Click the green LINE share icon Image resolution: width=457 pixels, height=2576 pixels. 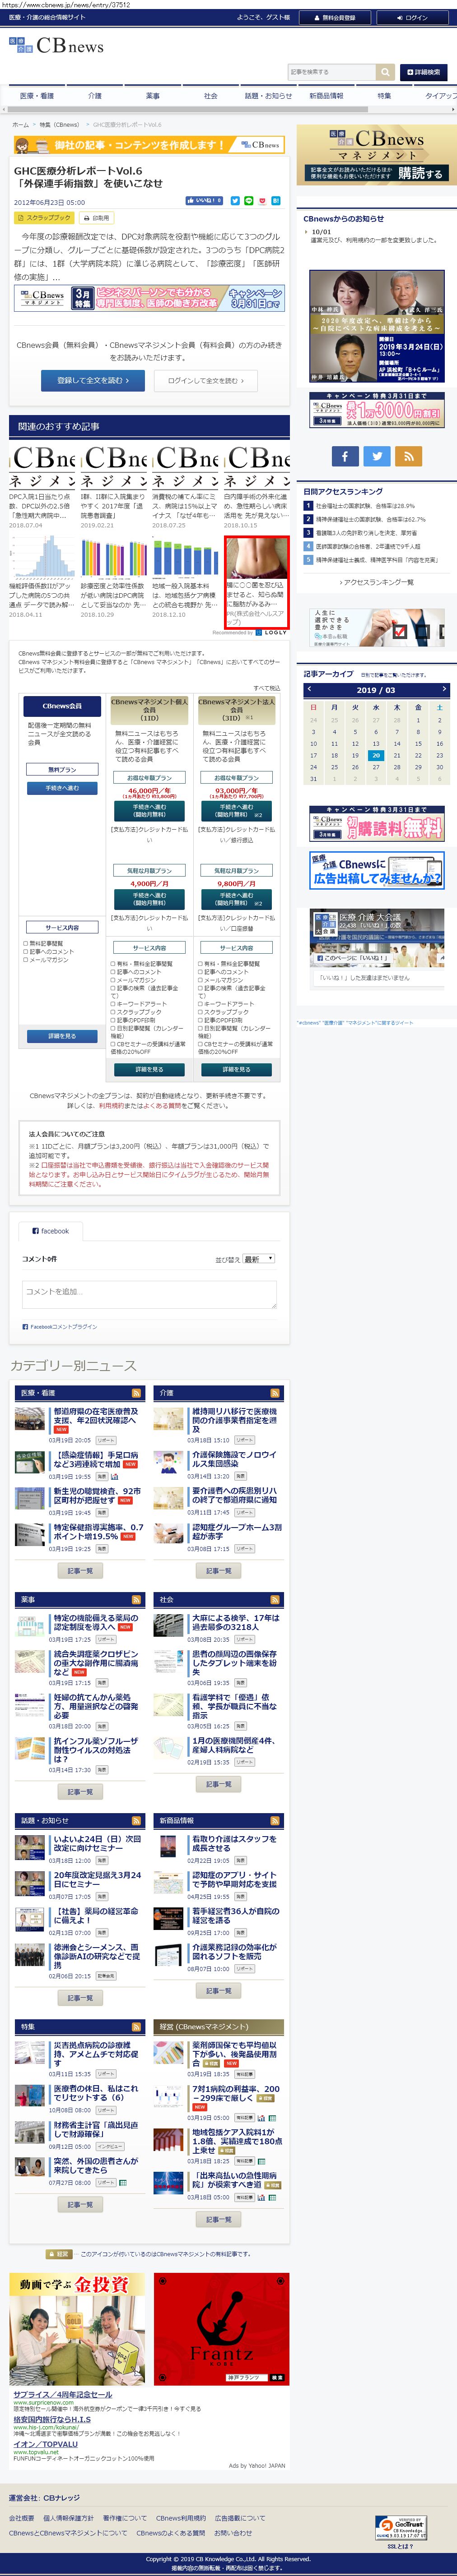pyautogui.click(x=249, y=201)
